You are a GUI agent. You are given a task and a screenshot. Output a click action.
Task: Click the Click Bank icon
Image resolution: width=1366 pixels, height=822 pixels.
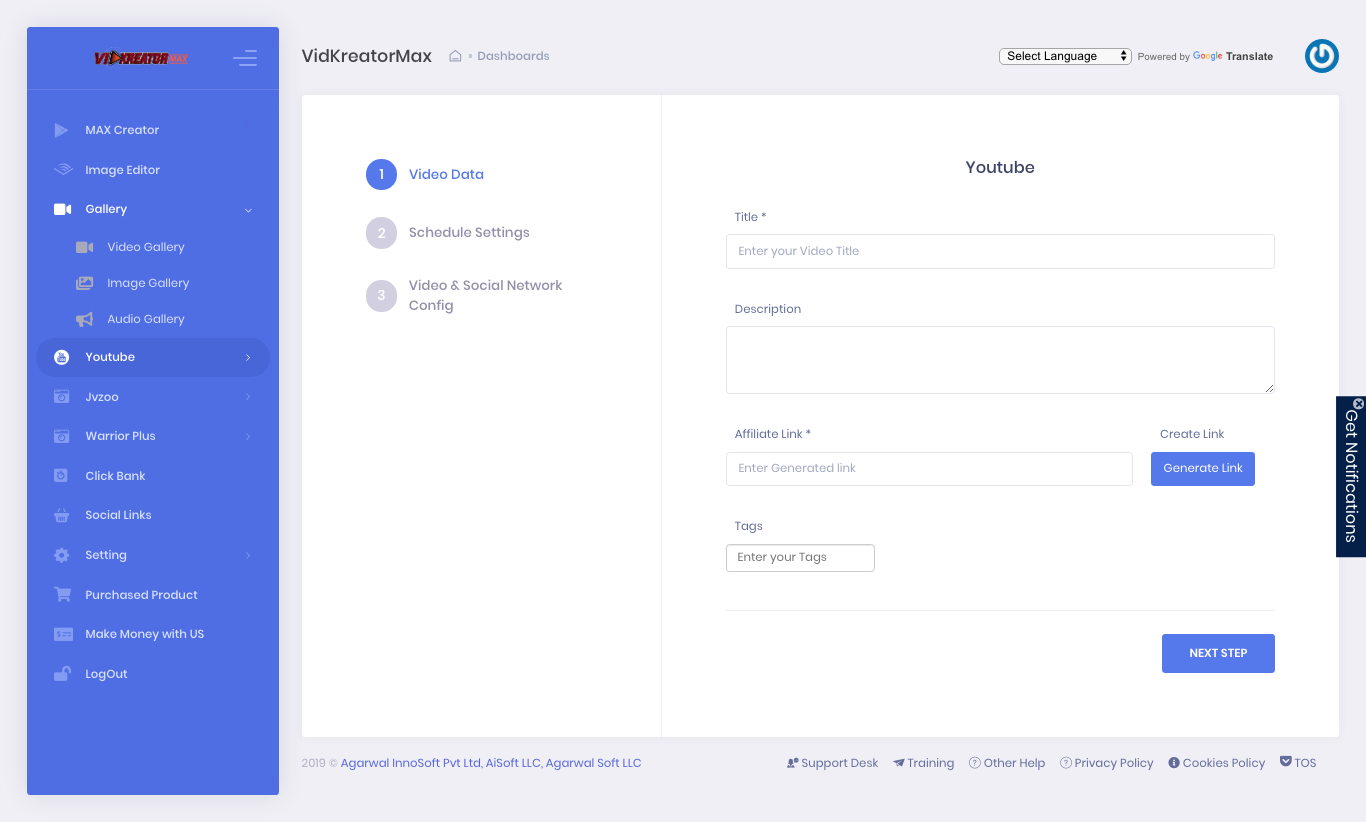[61, 476]
